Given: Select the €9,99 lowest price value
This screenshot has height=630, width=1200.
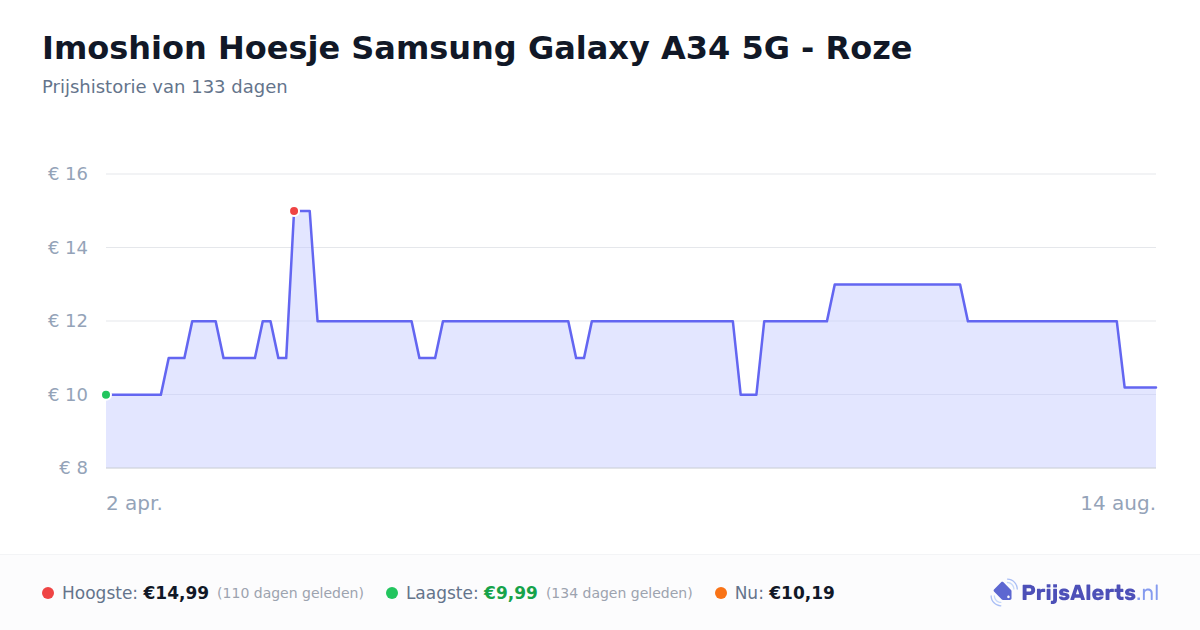Looking at the screenshot, I should 511,593.
